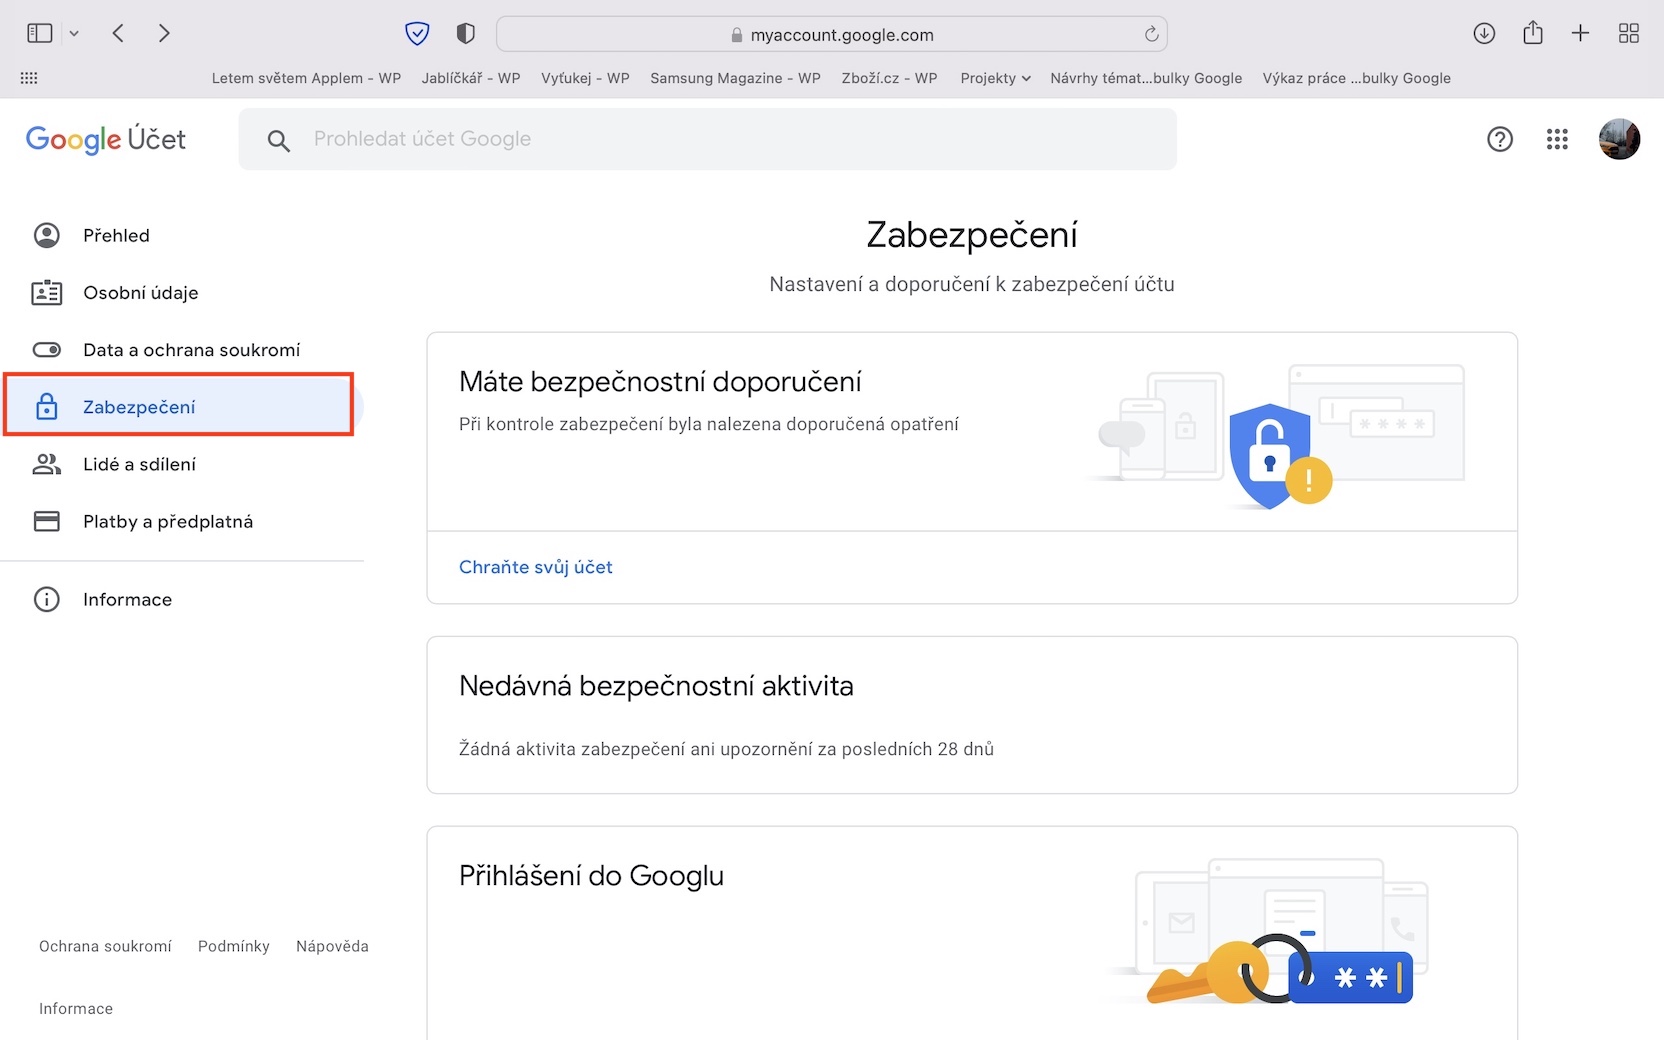Open a new Safari tab
This screenshot has height=1040, width=1664.
pos(1580,34)
